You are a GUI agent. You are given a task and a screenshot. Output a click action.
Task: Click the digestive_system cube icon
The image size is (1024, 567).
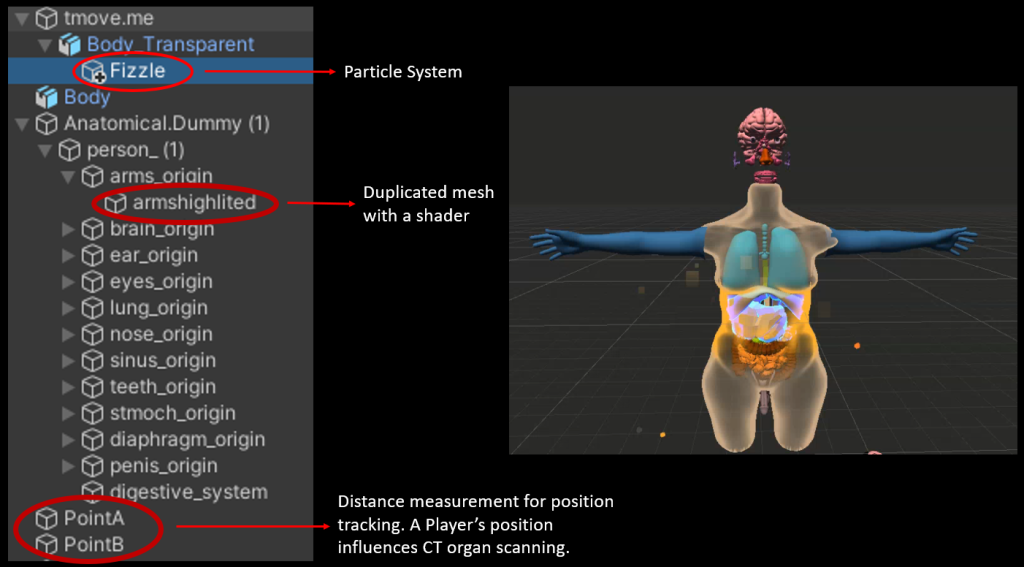tap(93, 492)
